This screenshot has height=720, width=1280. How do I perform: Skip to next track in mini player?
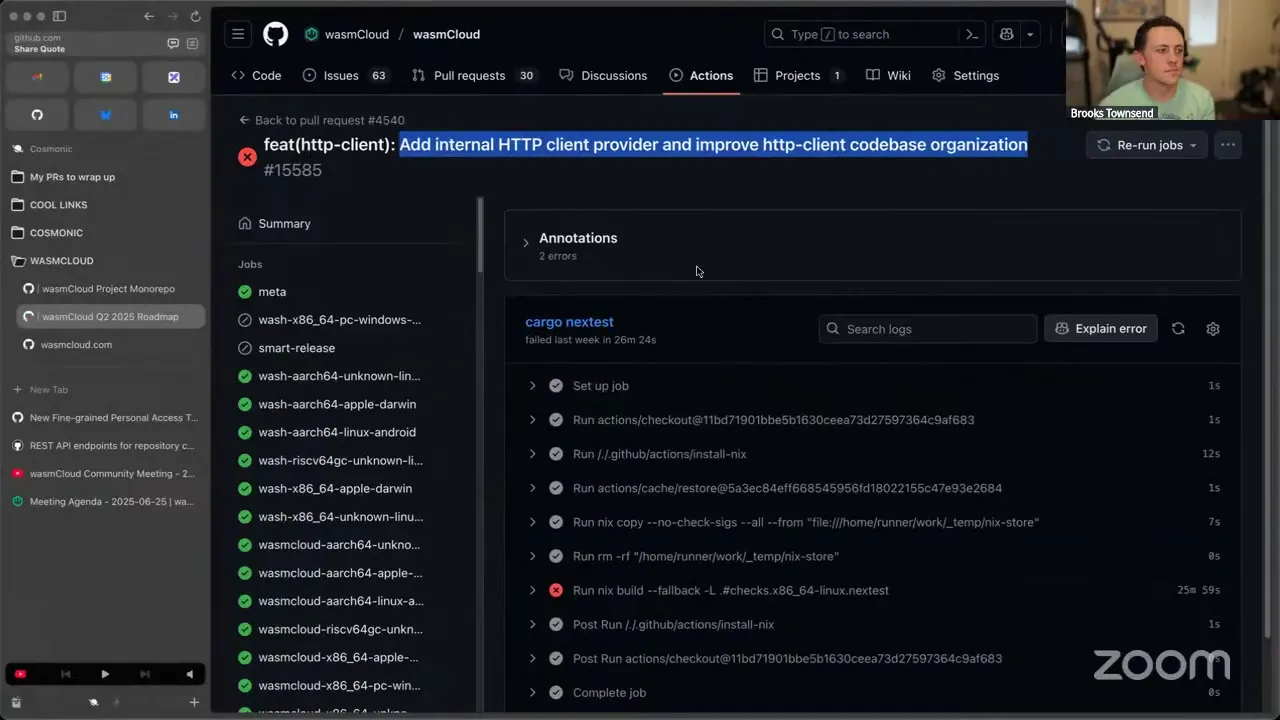[145, 674]
